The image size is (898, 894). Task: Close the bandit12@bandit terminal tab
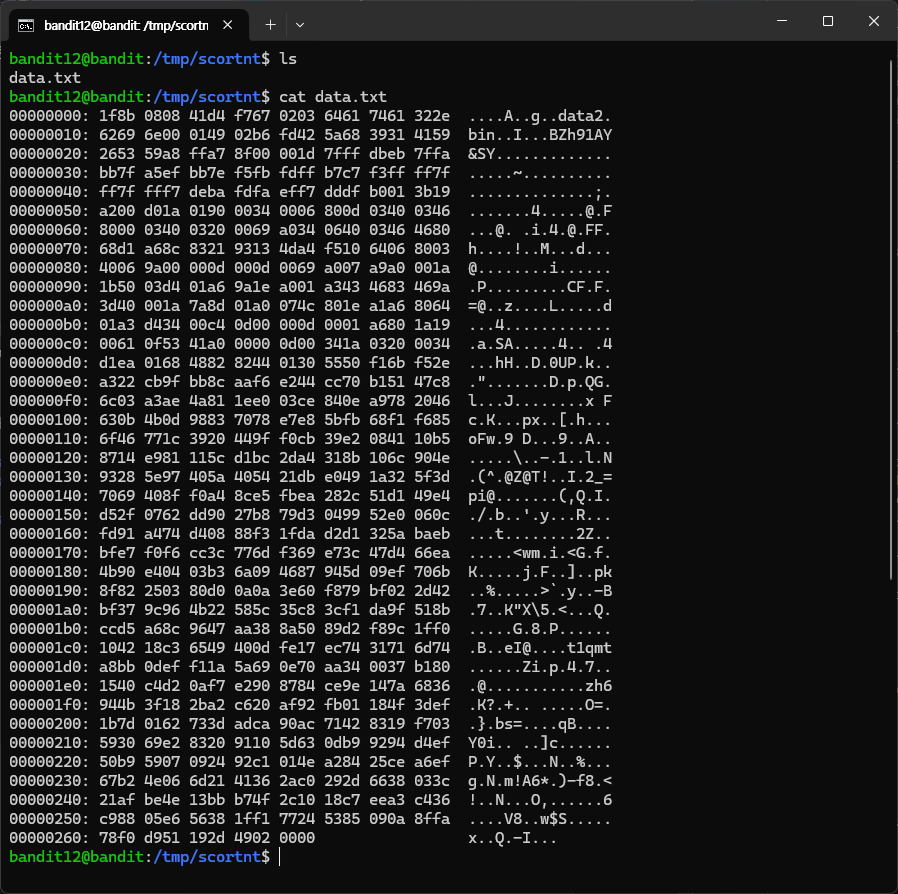[x=227, y=25]
